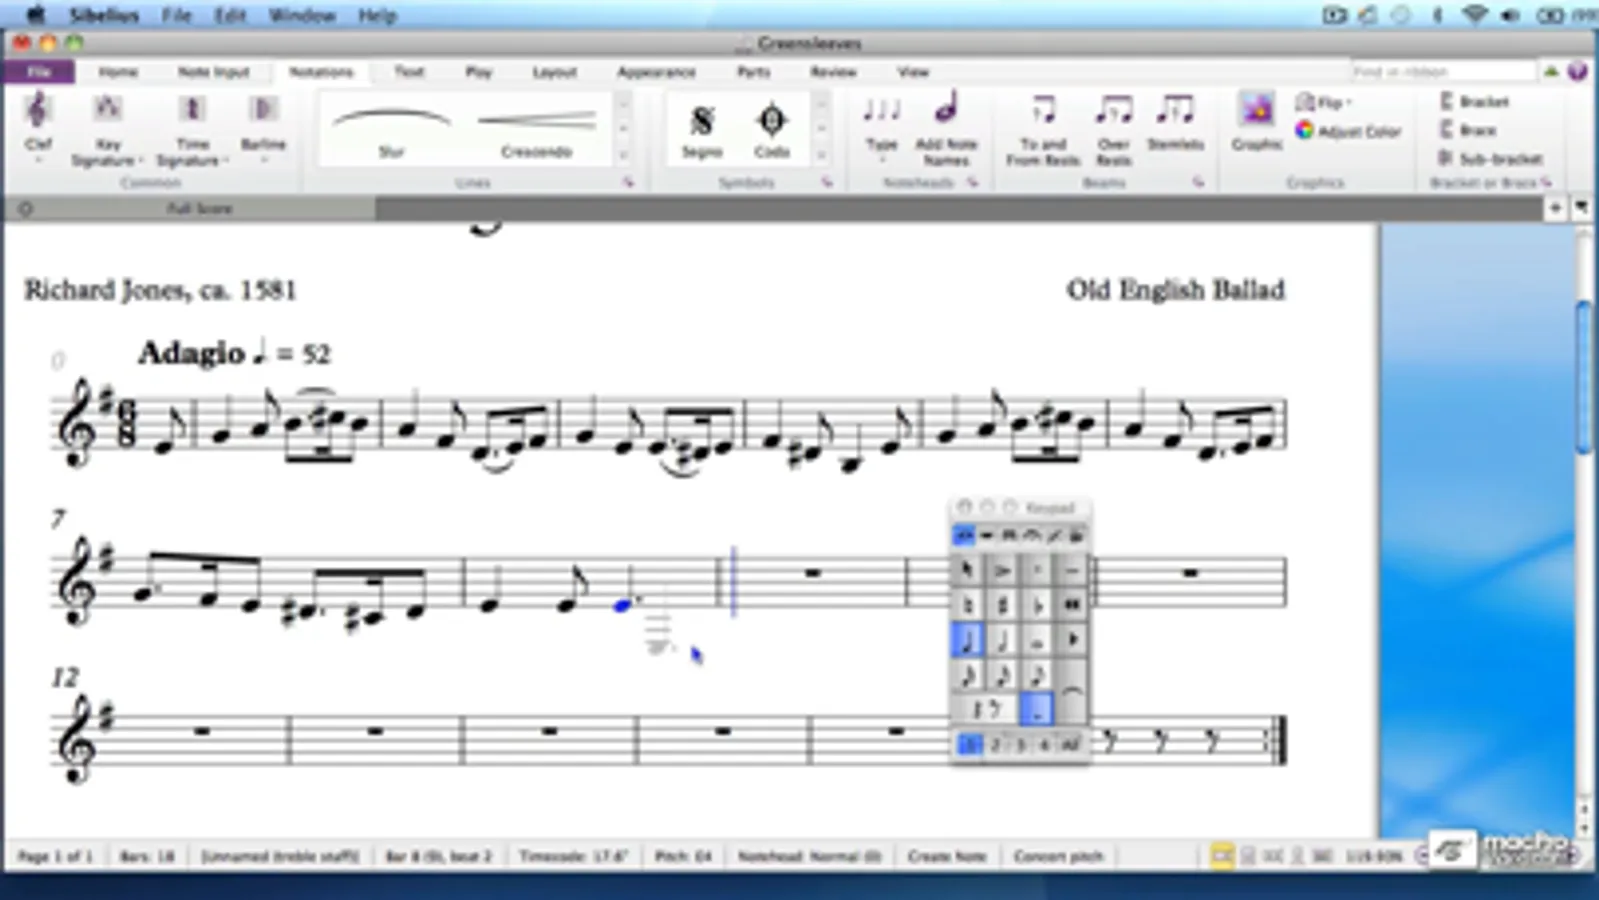The width and height of the screenshot is (1599, 900).
Task: Click the Graphic import icon
Action: pyautogui.click(x=1257, y=121)
